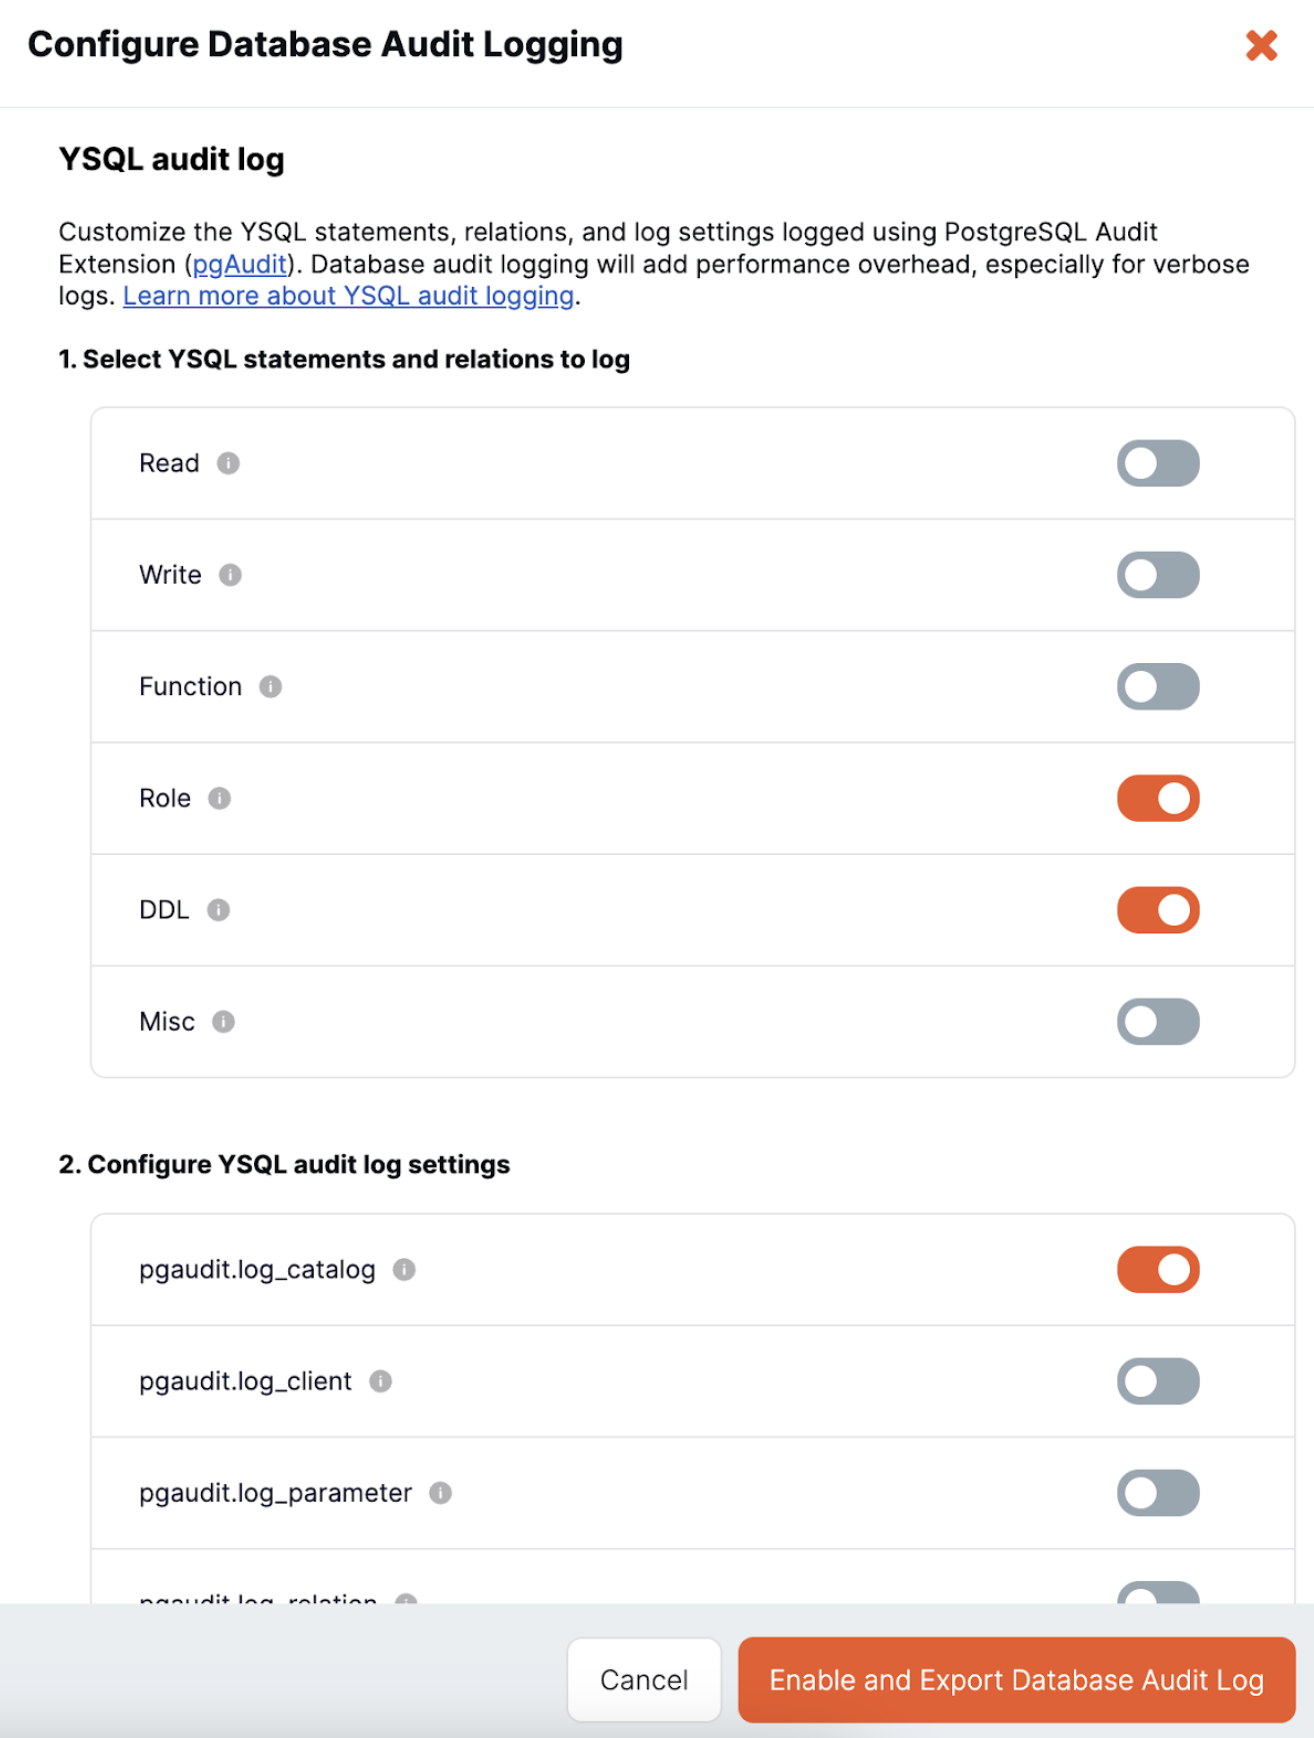Click the info icon next to Role
Image resolution: width=1314 pixels, height=1738 pixels.
point(220,798)
